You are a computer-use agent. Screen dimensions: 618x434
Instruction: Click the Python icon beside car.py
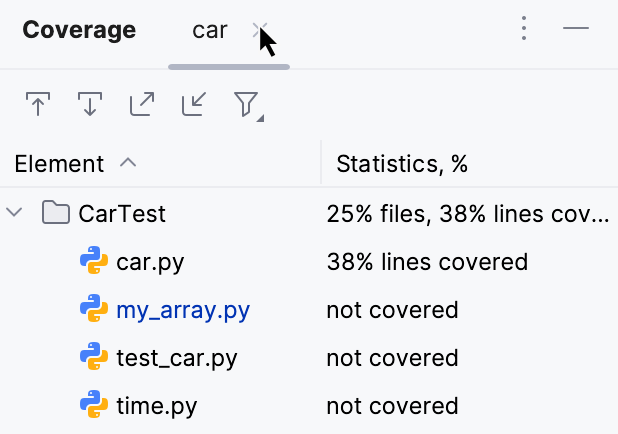pos(94,262)
